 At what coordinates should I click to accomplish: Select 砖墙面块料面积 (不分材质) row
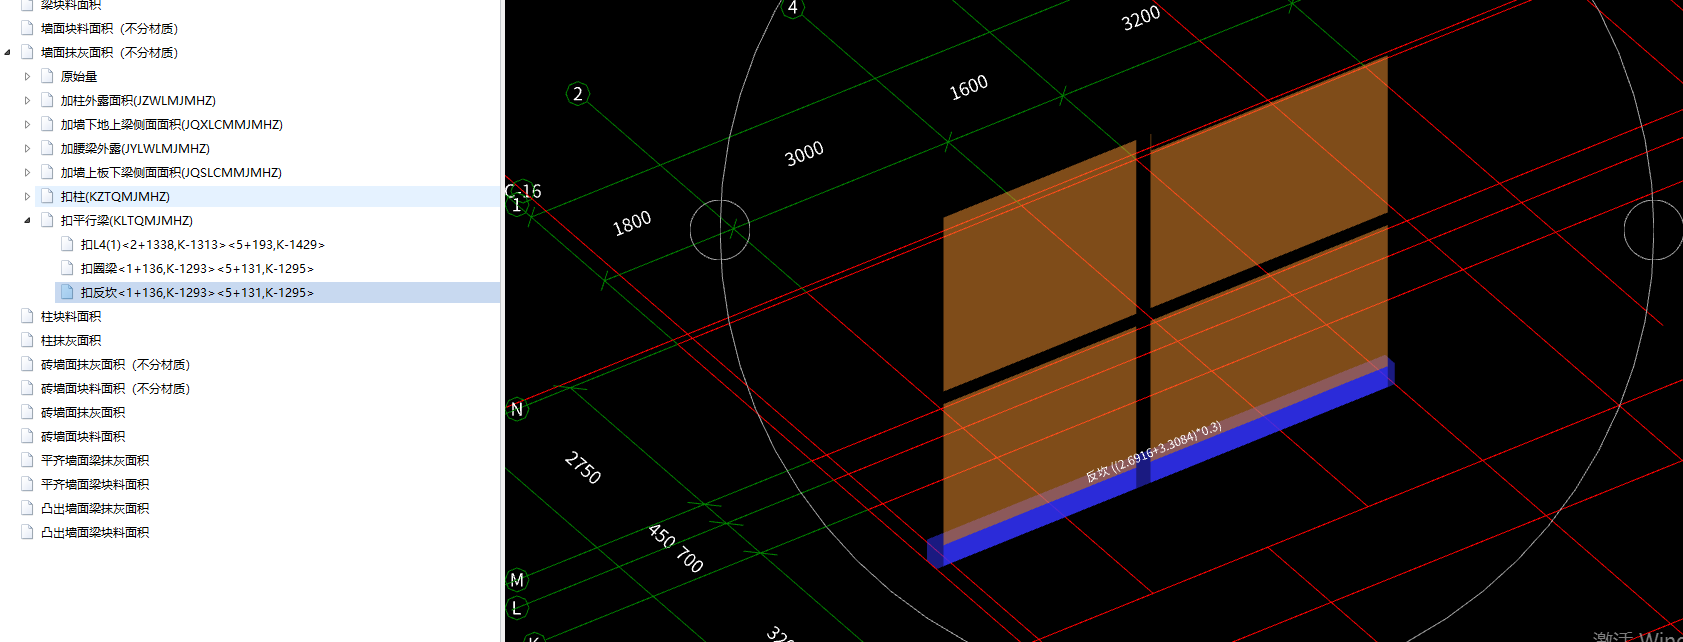115,389
